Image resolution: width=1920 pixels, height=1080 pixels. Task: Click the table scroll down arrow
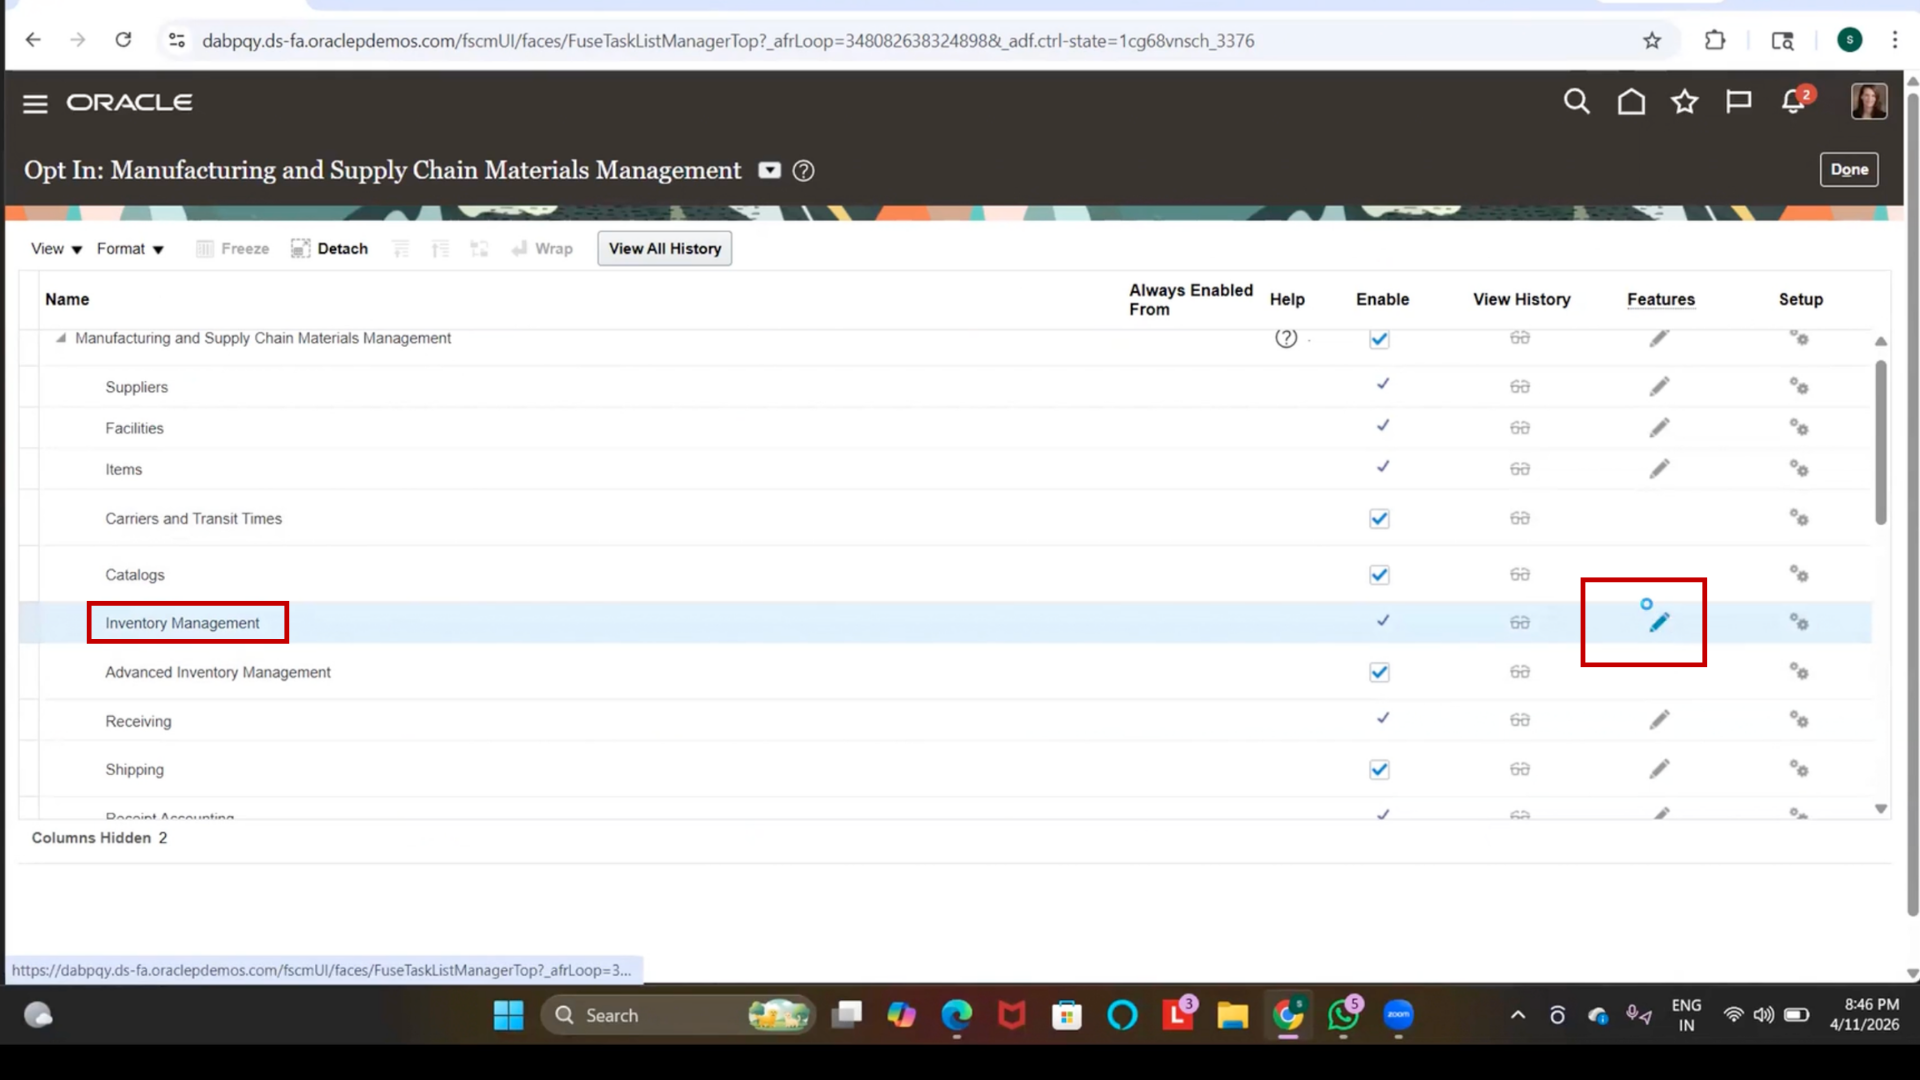tap(1880, 808)
